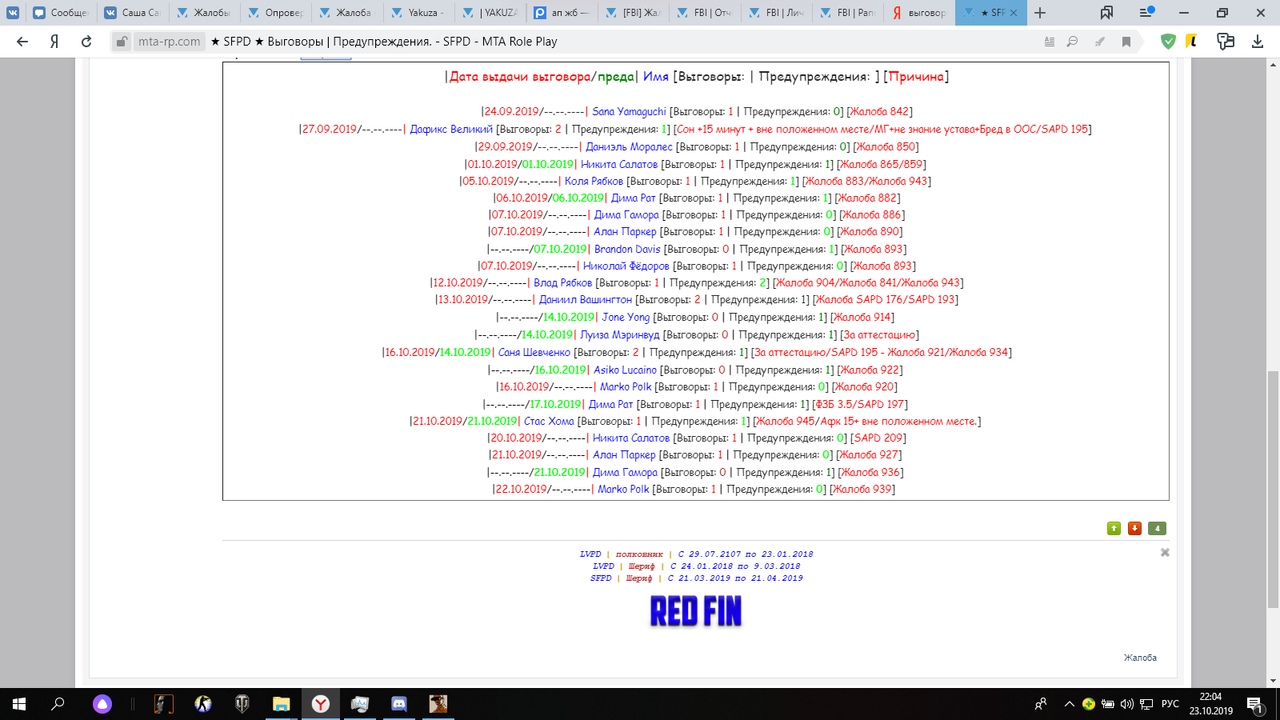Viewport: 1280px width, 720px height.
Task: Click the reason text [Жалоба 842]
Action: pos(879,112)
